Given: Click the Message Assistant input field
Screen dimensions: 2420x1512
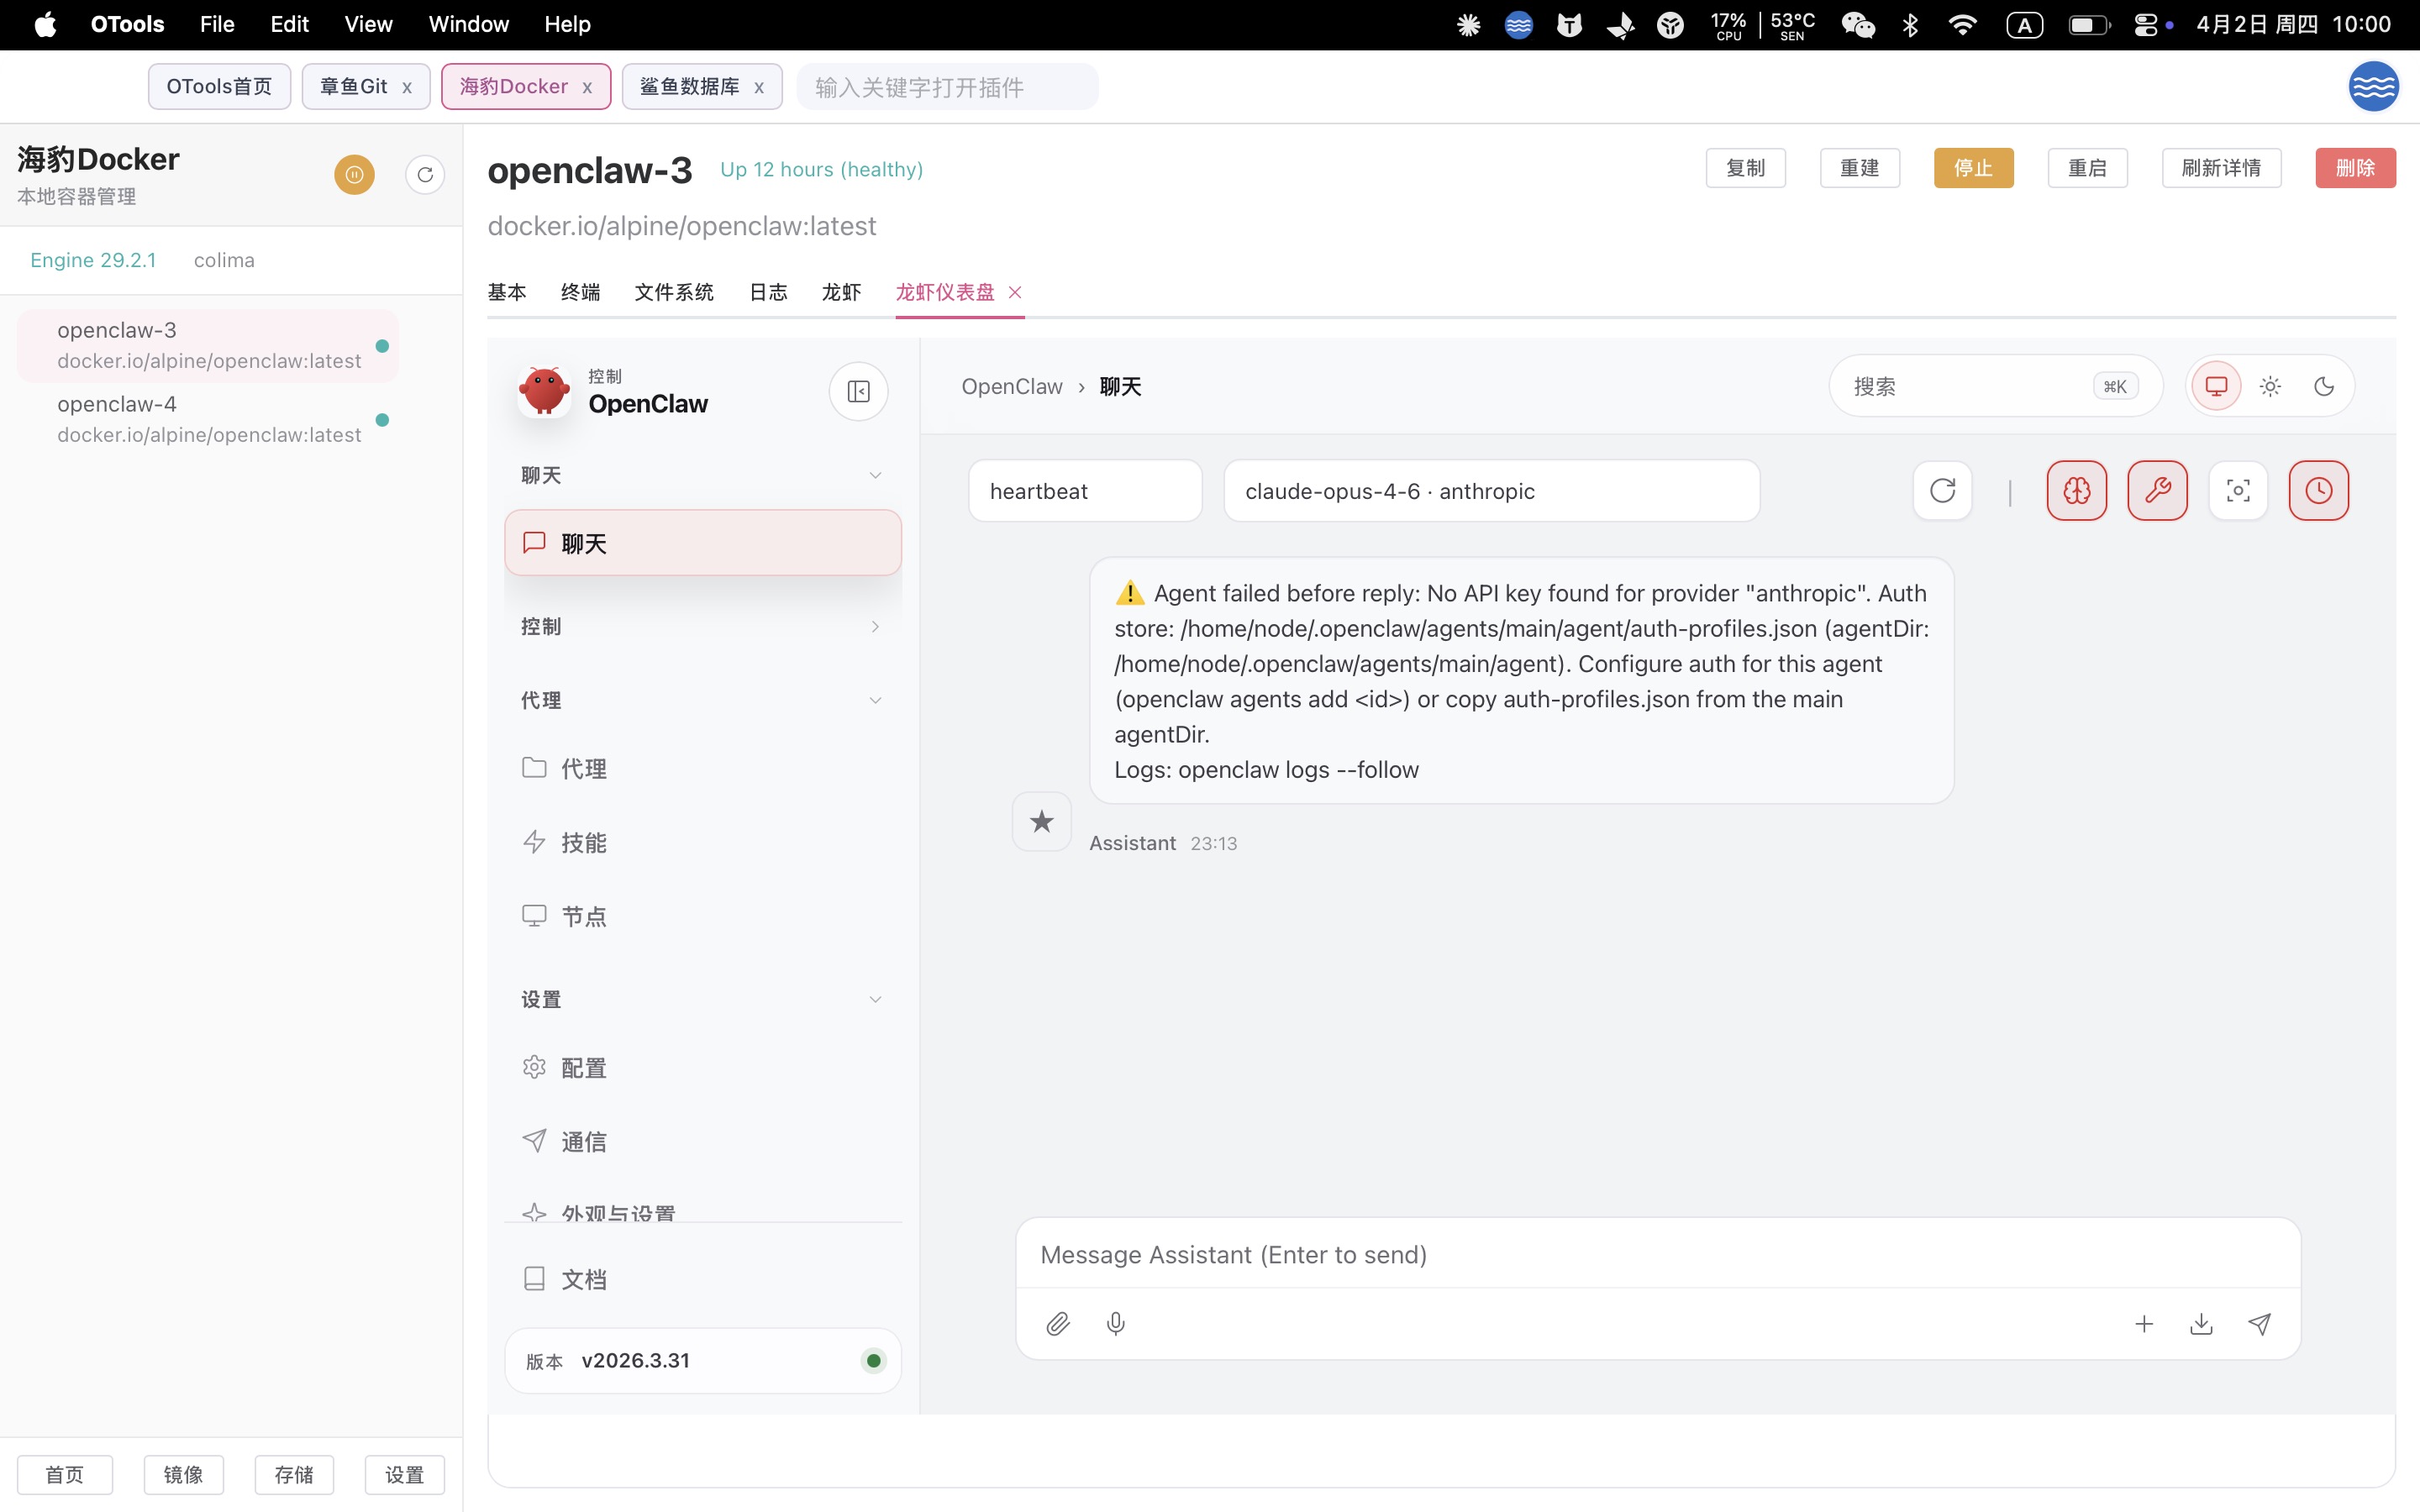Looking at the screenshot, I should click(x=1657, y=1254).
